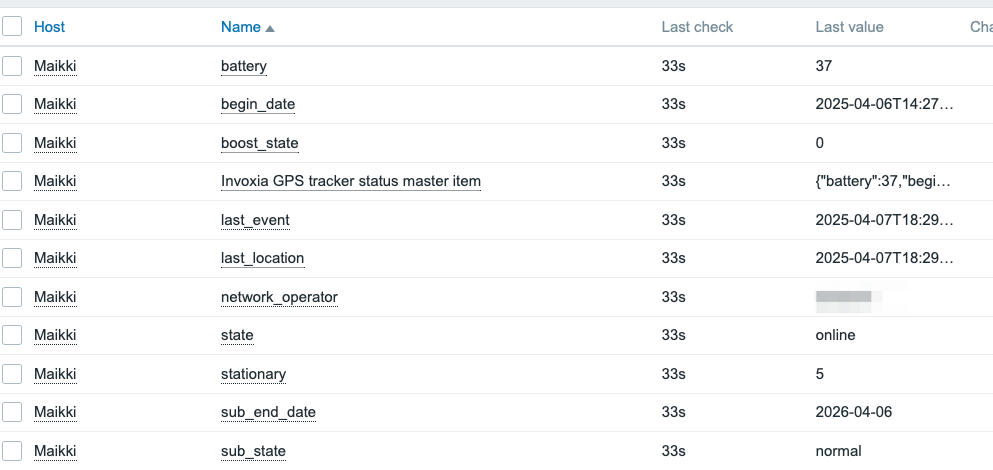Open the last_location item link

pos(262,258)
